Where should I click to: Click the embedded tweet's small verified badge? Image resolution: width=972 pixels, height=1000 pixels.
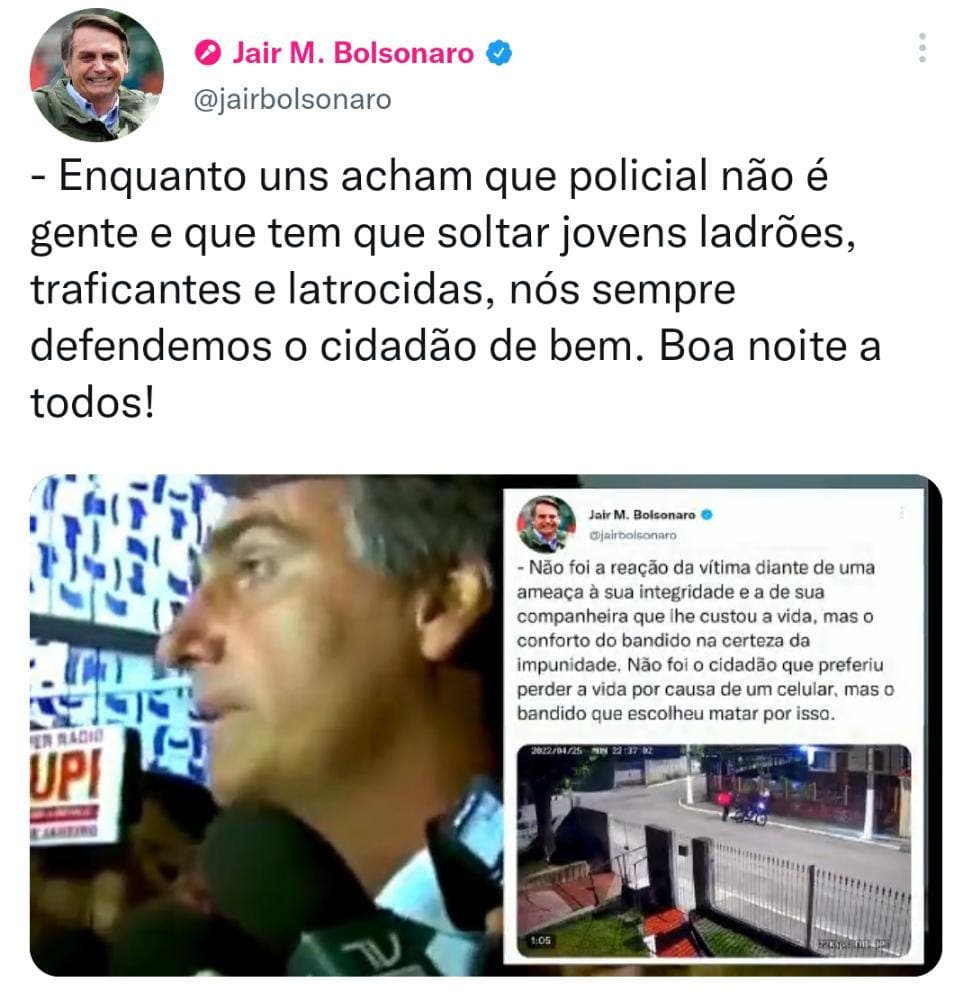pos(707,515)
